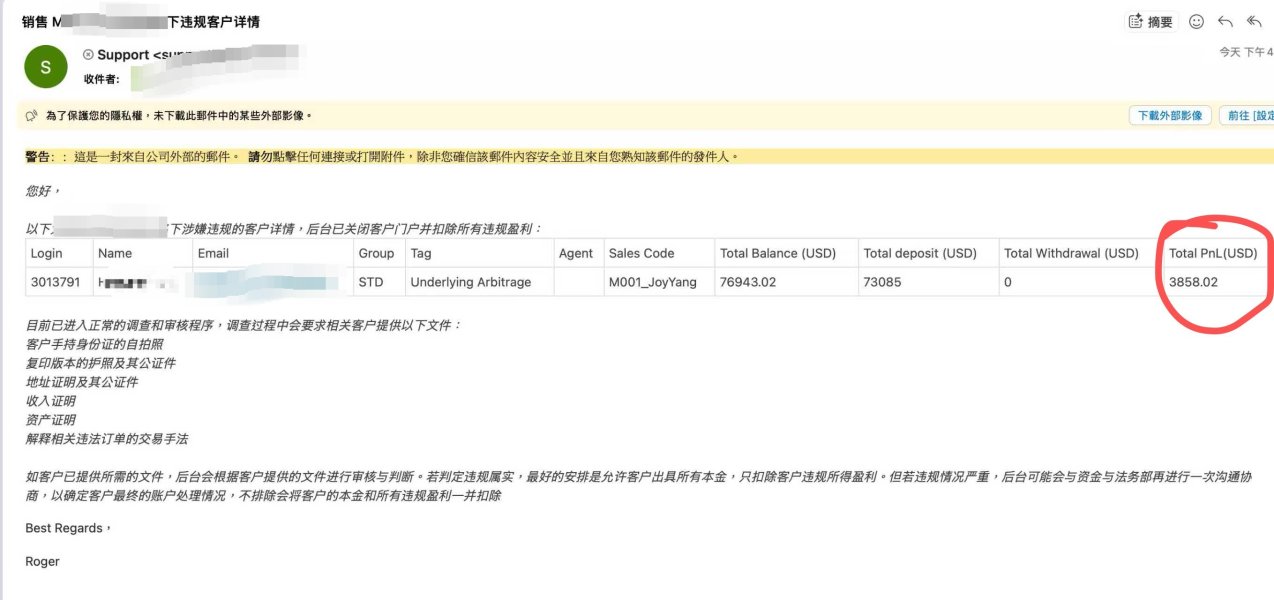Image resolution: width=1274 pixels, height=600 pixels.
Task: Select the STD group cell
Action: (x=371, y=282)
